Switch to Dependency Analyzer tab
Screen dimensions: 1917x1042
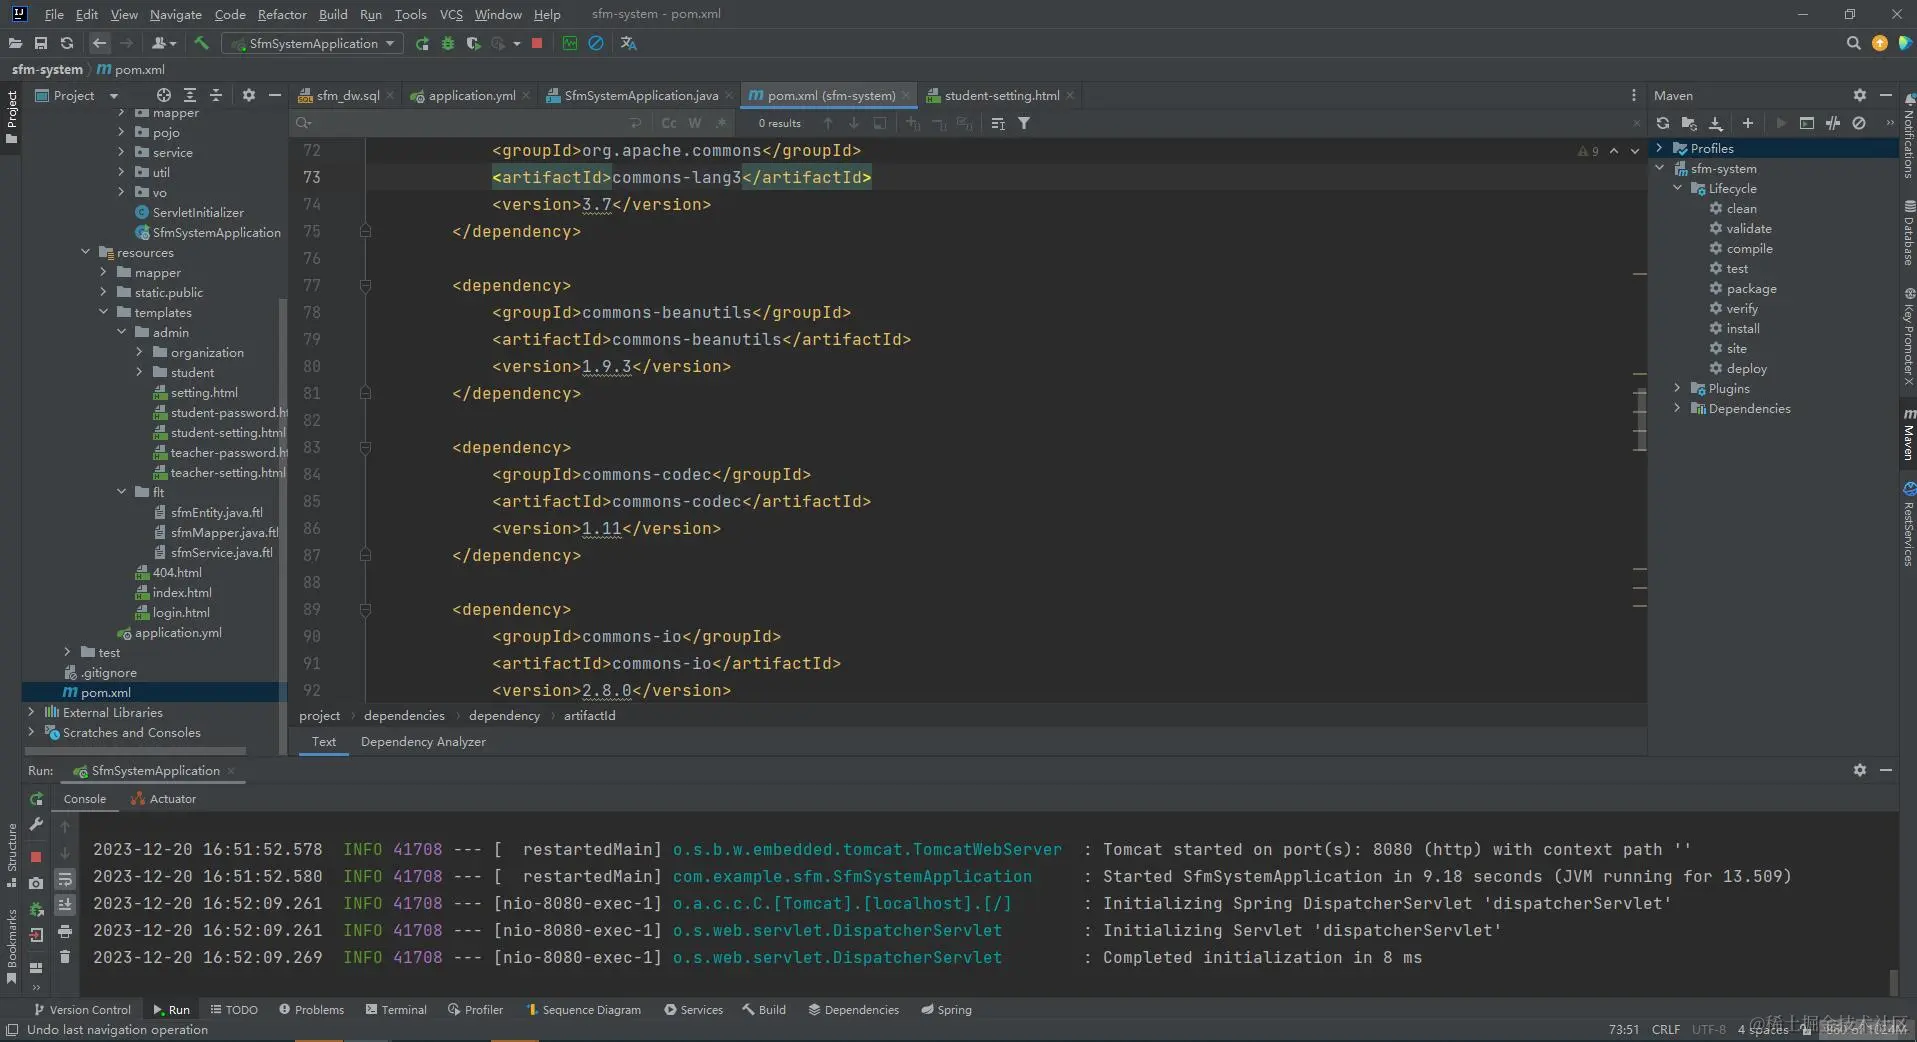[423, 741]
